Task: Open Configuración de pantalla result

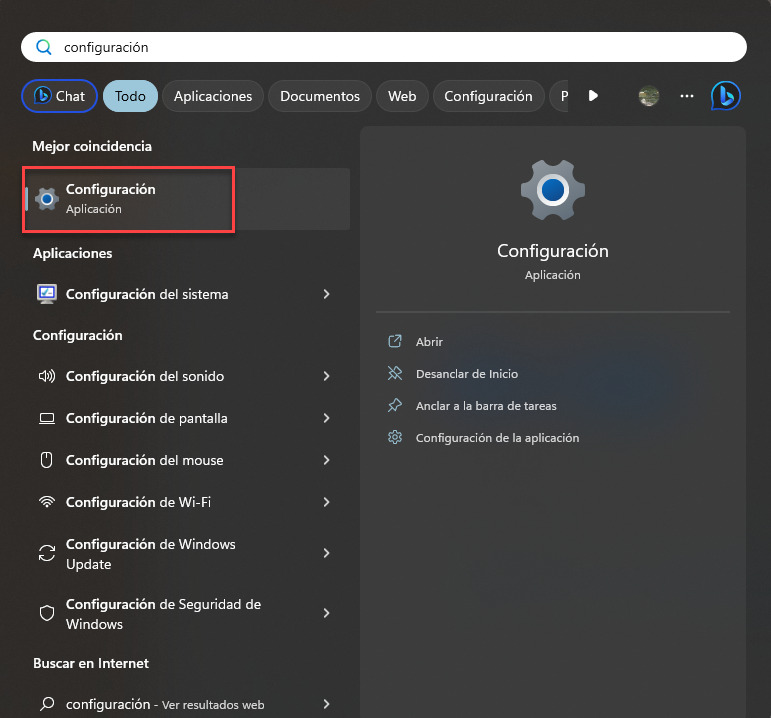Action: (x=186, y=418)
